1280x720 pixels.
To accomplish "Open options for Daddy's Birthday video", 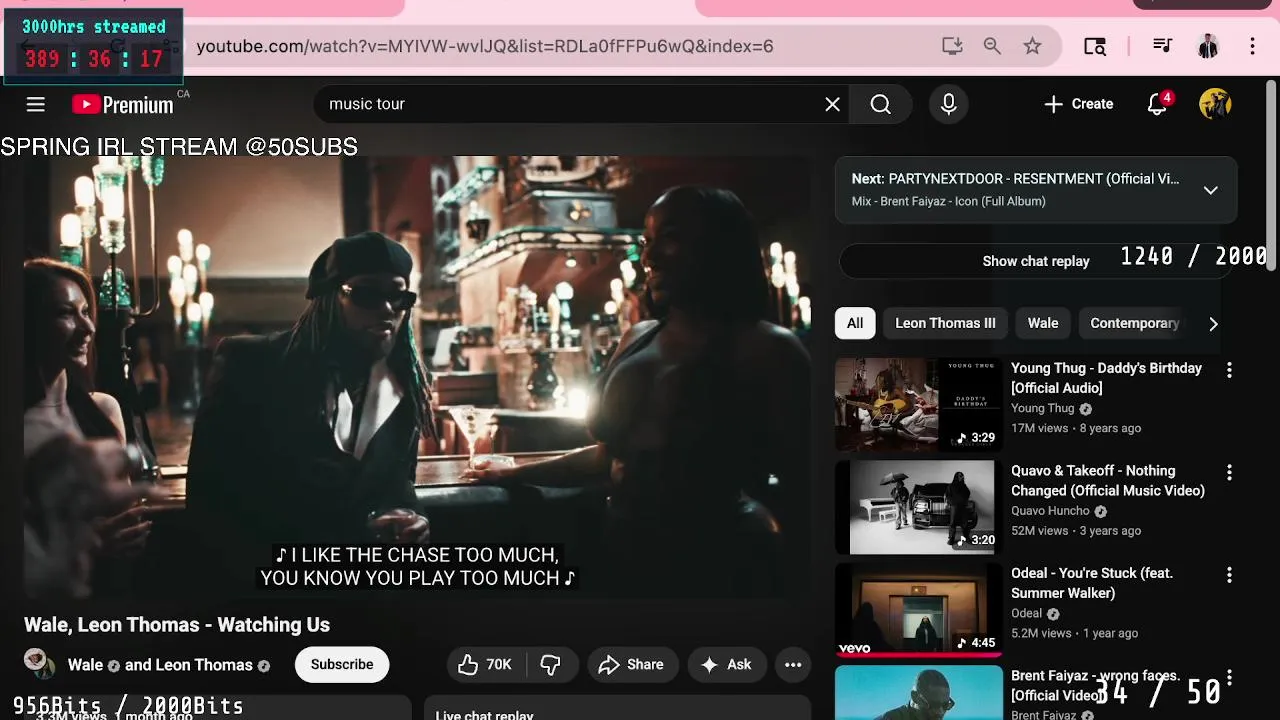I will (1229, 370).
